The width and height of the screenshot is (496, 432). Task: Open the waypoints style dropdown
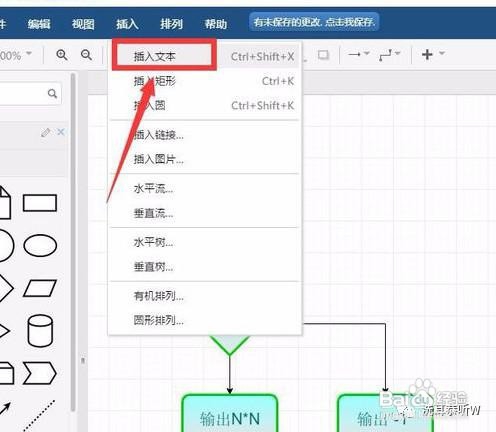coord(389,55)
